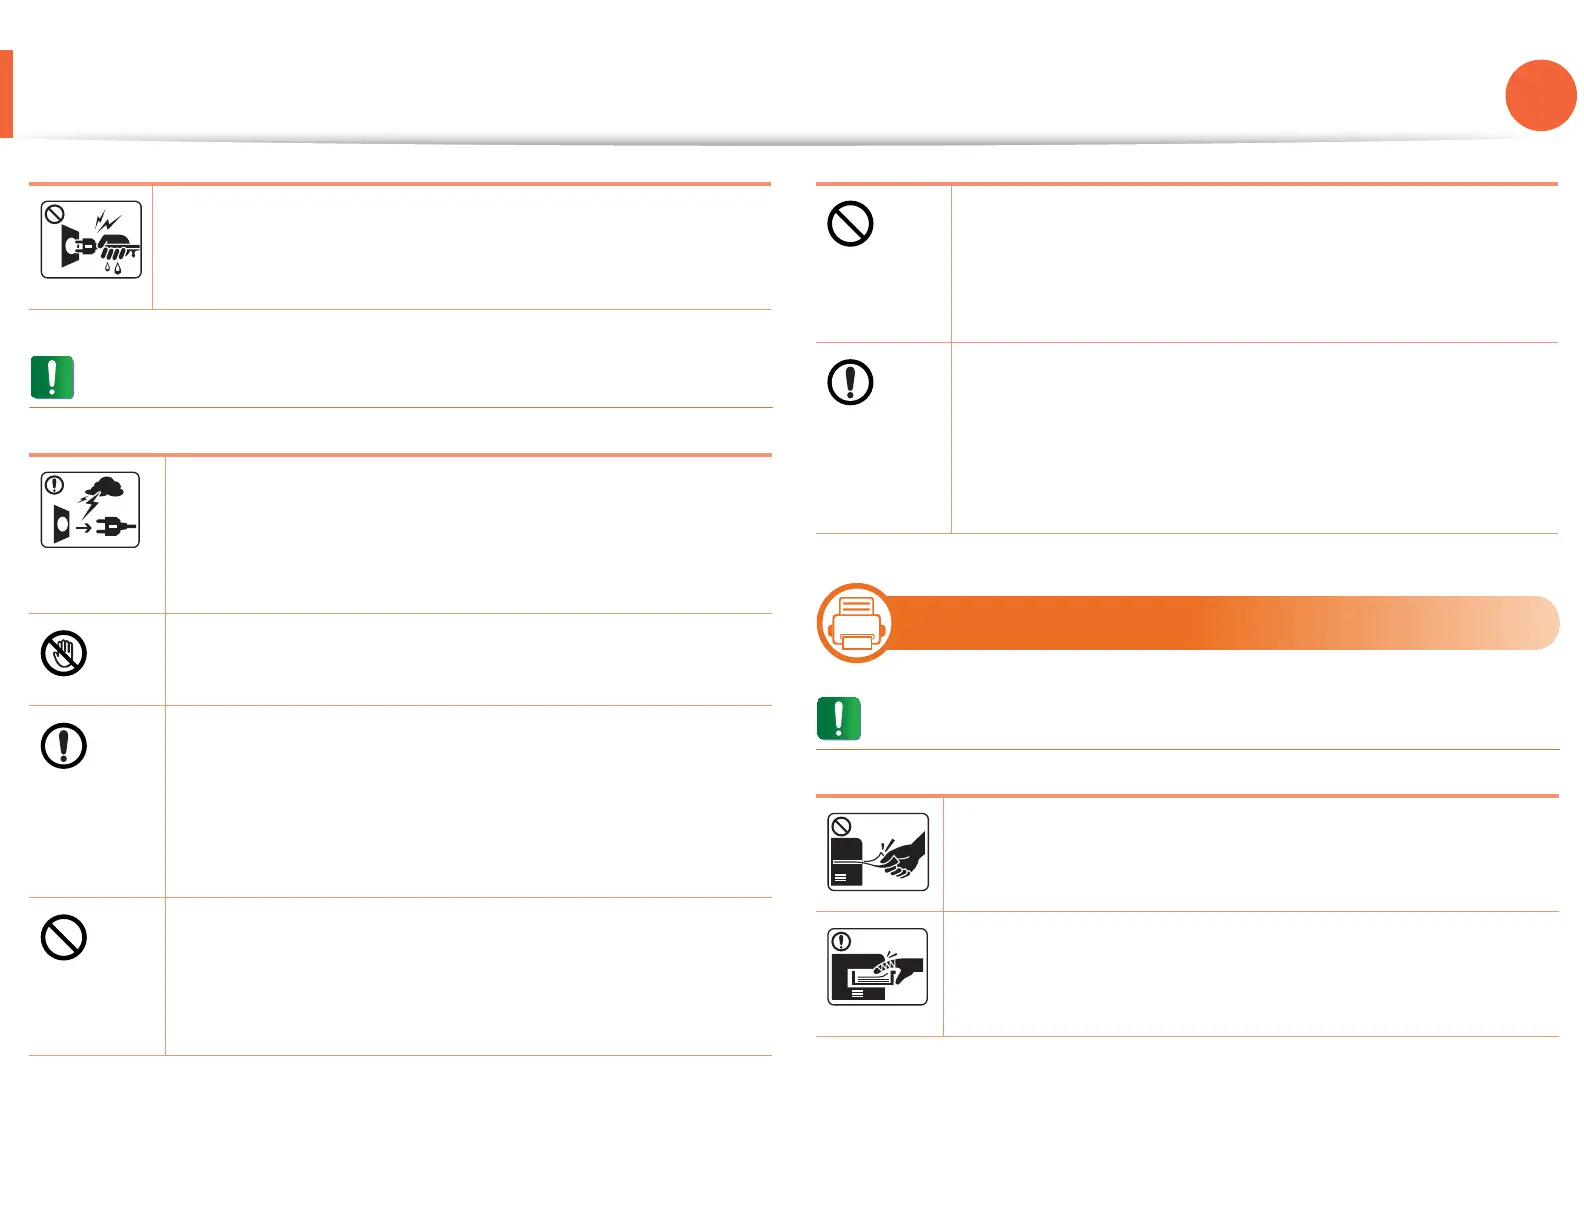Click green caution icon under printer section header

click(x=839, y=719)
